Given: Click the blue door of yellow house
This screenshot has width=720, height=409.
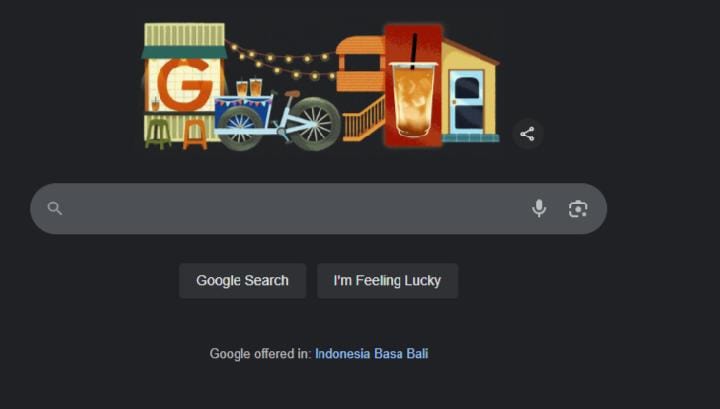Looking at the screenshot, I should (467, 102).
